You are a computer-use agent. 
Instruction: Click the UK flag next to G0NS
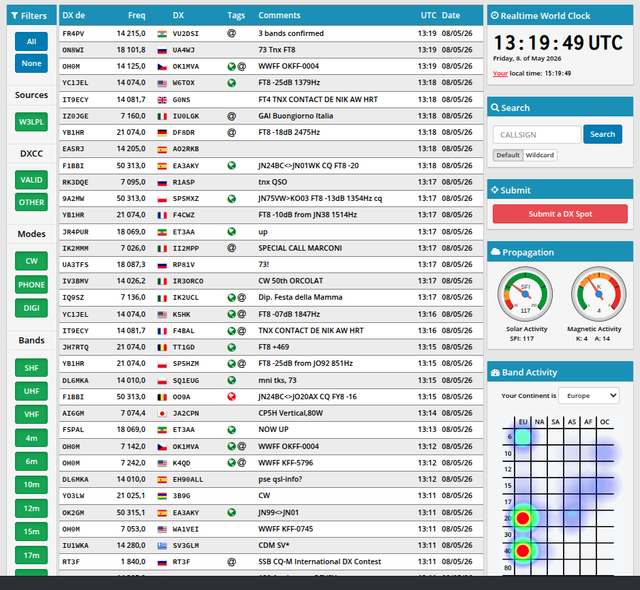(162, 100)
